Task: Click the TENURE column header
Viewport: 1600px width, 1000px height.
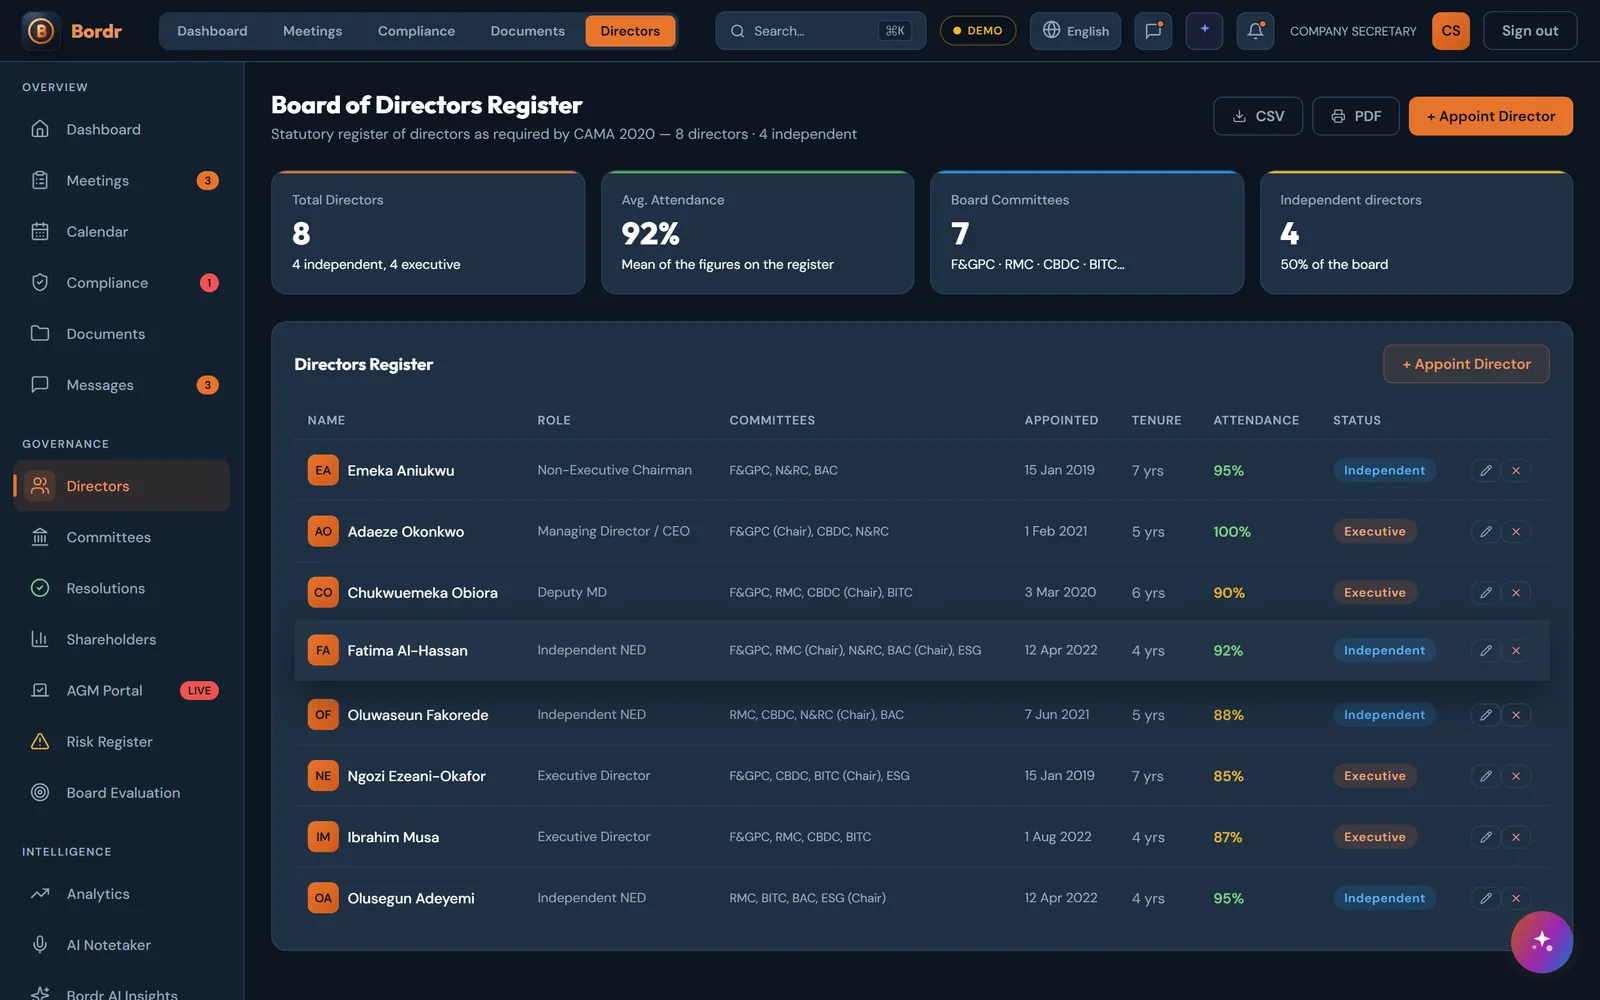Action: click(x=1156, y=420)
